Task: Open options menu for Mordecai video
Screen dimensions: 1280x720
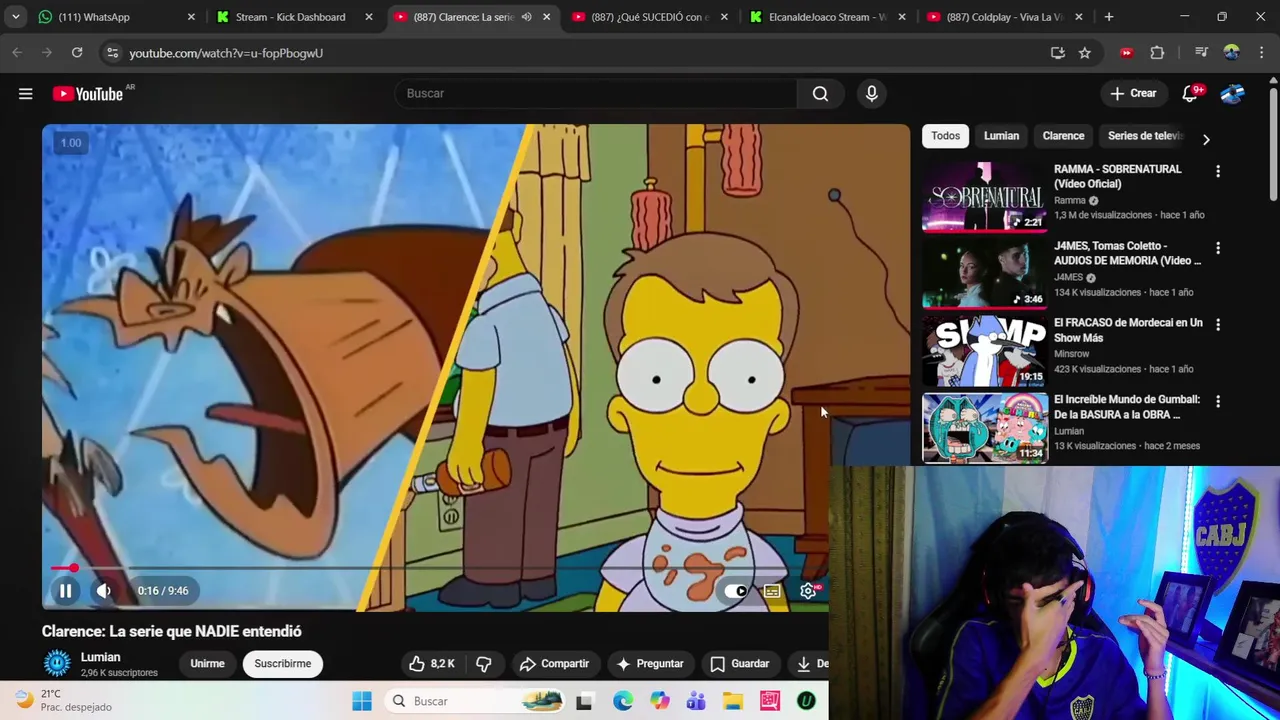Action: (x=1218, y=325)
